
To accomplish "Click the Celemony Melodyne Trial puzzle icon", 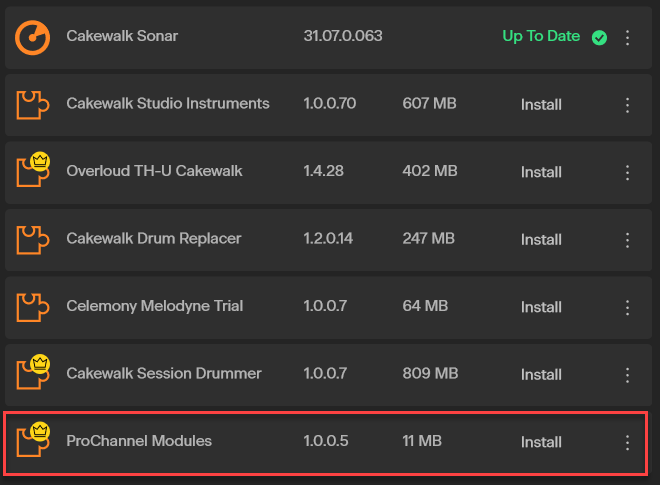I will [x=33, y=307].
